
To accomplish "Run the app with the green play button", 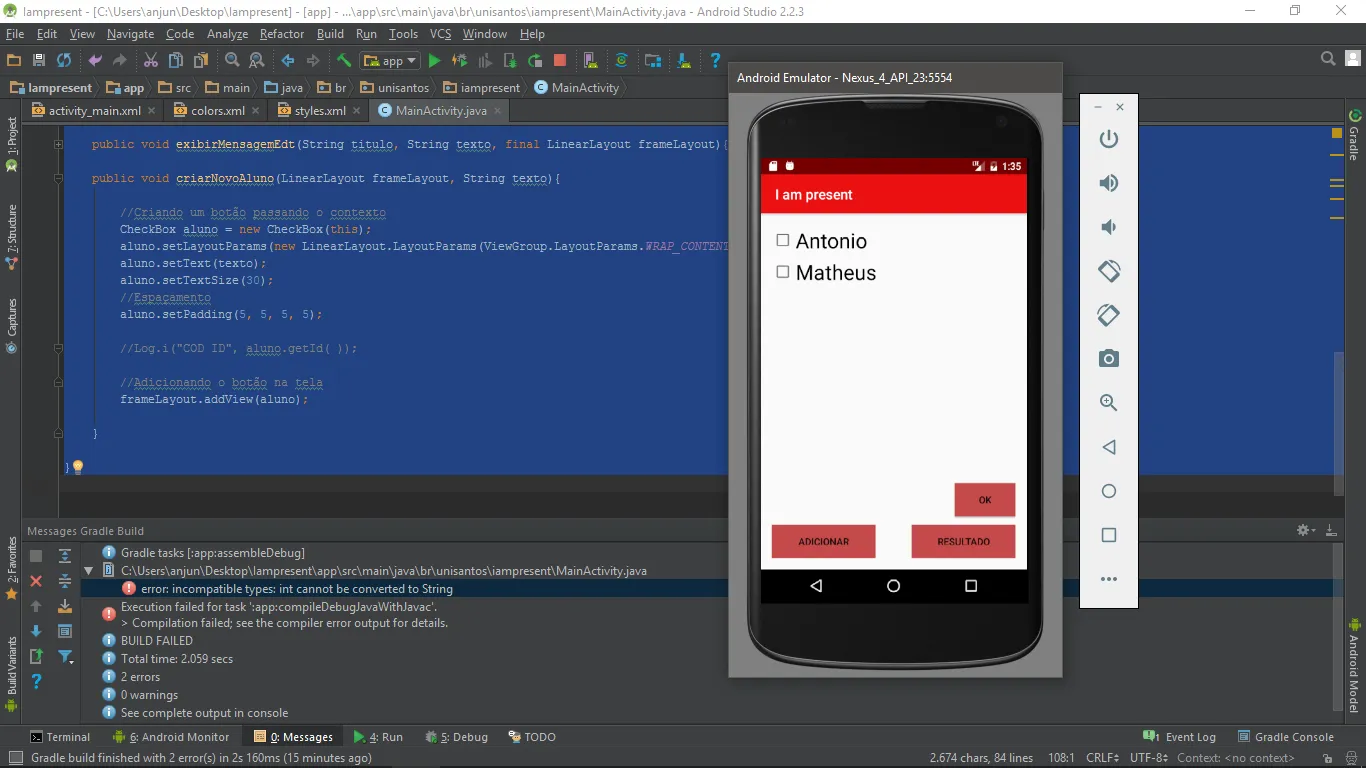I will pos(434,61).
